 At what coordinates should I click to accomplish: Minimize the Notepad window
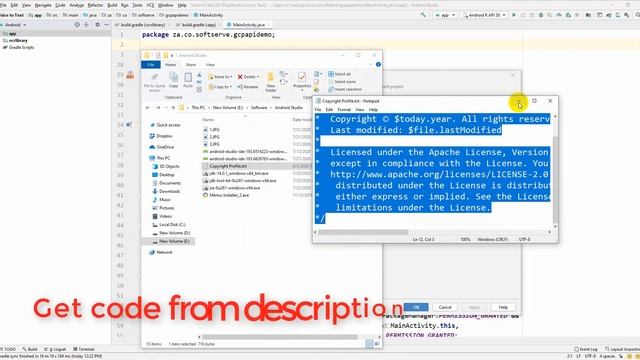click(x=518, y=101)
